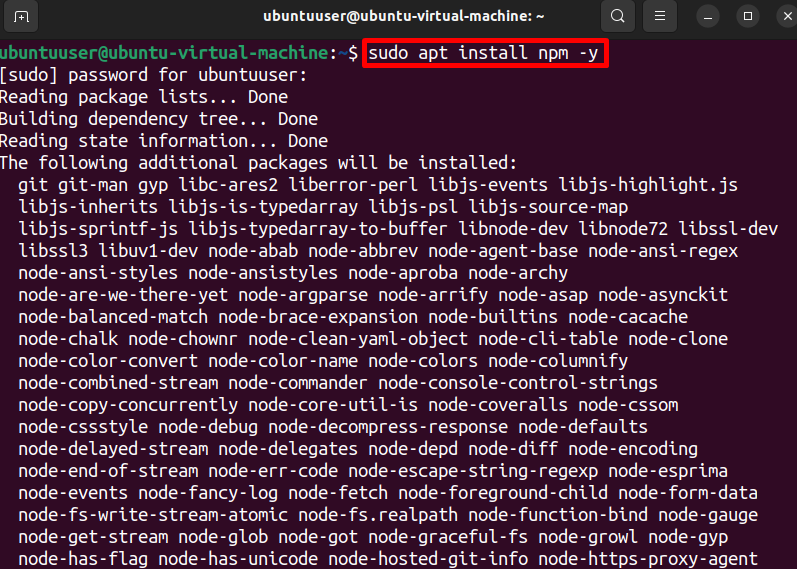Screen dimensions: 797x569
Task: Open the terminal search
Action: [618, 16]
